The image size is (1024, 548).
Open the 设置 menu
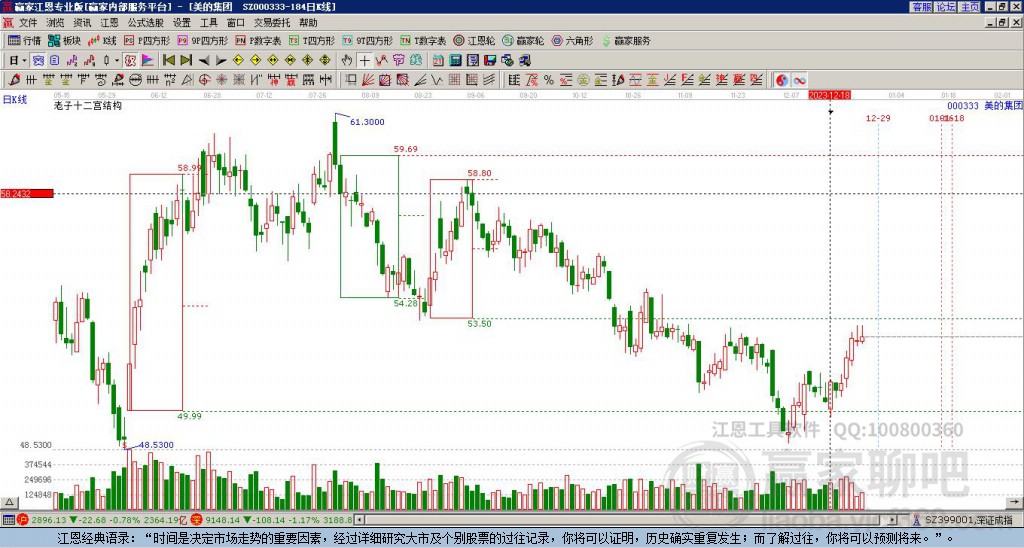pos(182,23)
